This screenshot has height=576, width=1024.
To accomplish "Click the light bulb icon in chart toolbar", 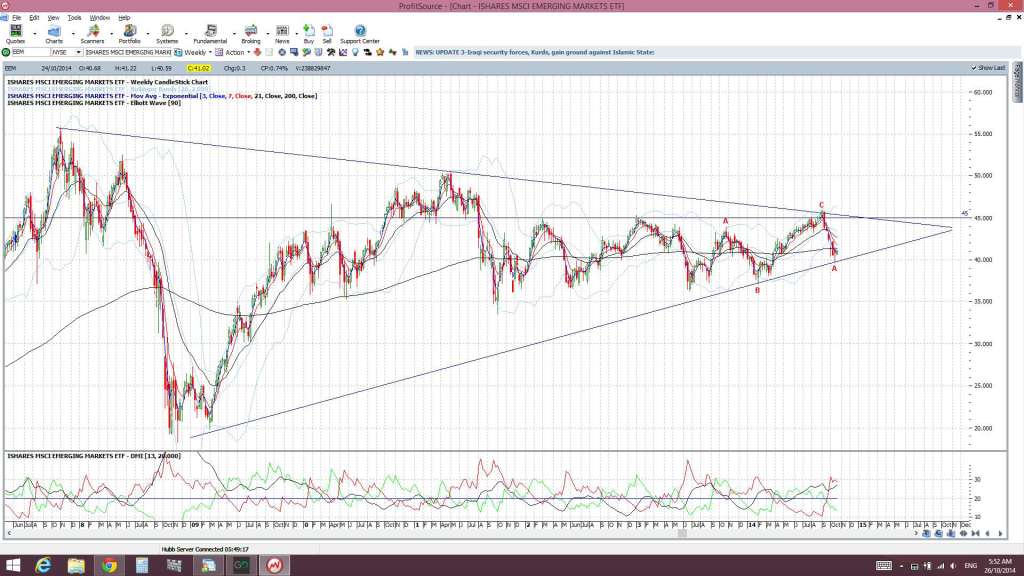I will (x=355, y=52).
